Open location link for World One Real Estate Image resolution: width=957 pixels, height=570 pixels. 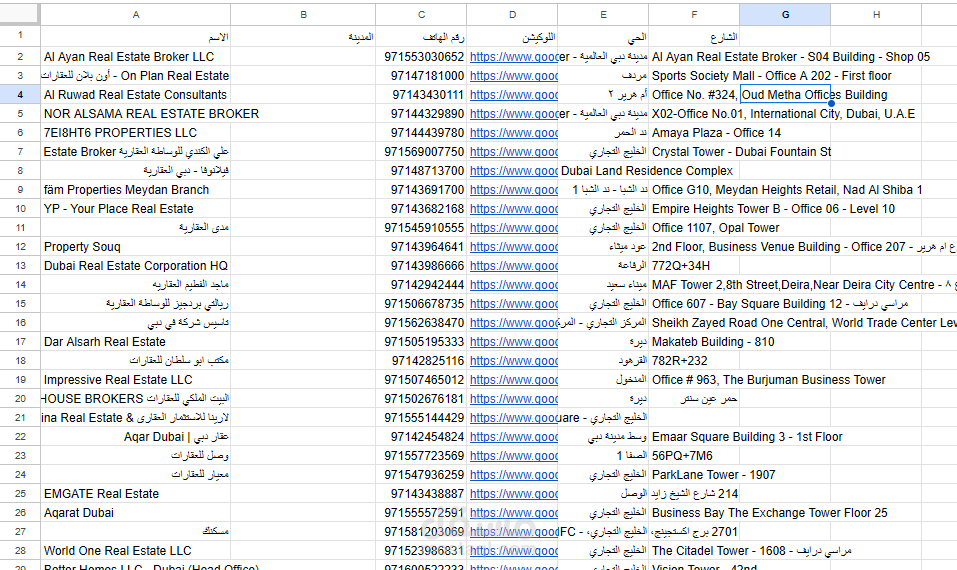[514, 550]
